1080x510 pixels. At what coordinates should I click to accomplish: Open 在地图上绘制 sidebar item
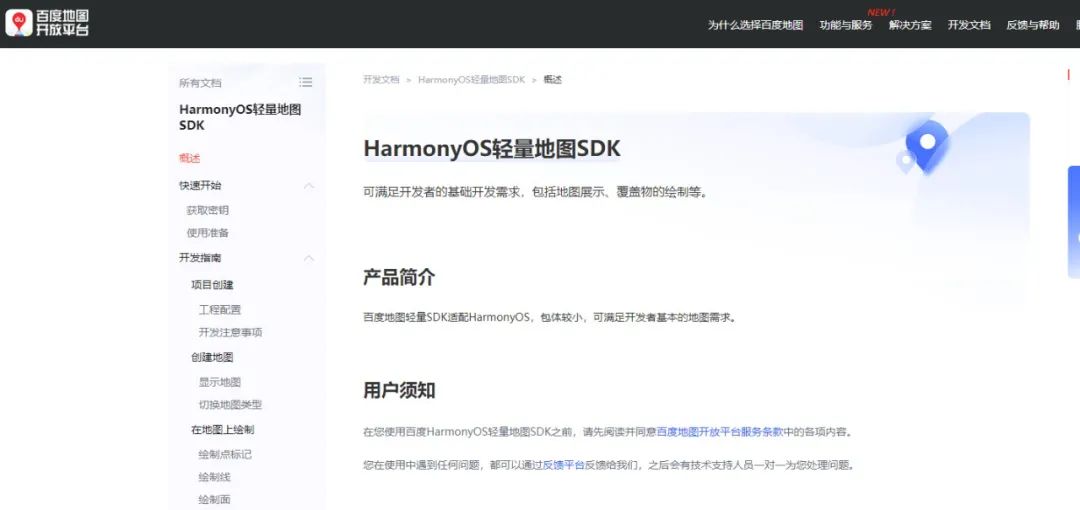click(x=222, y=429)
